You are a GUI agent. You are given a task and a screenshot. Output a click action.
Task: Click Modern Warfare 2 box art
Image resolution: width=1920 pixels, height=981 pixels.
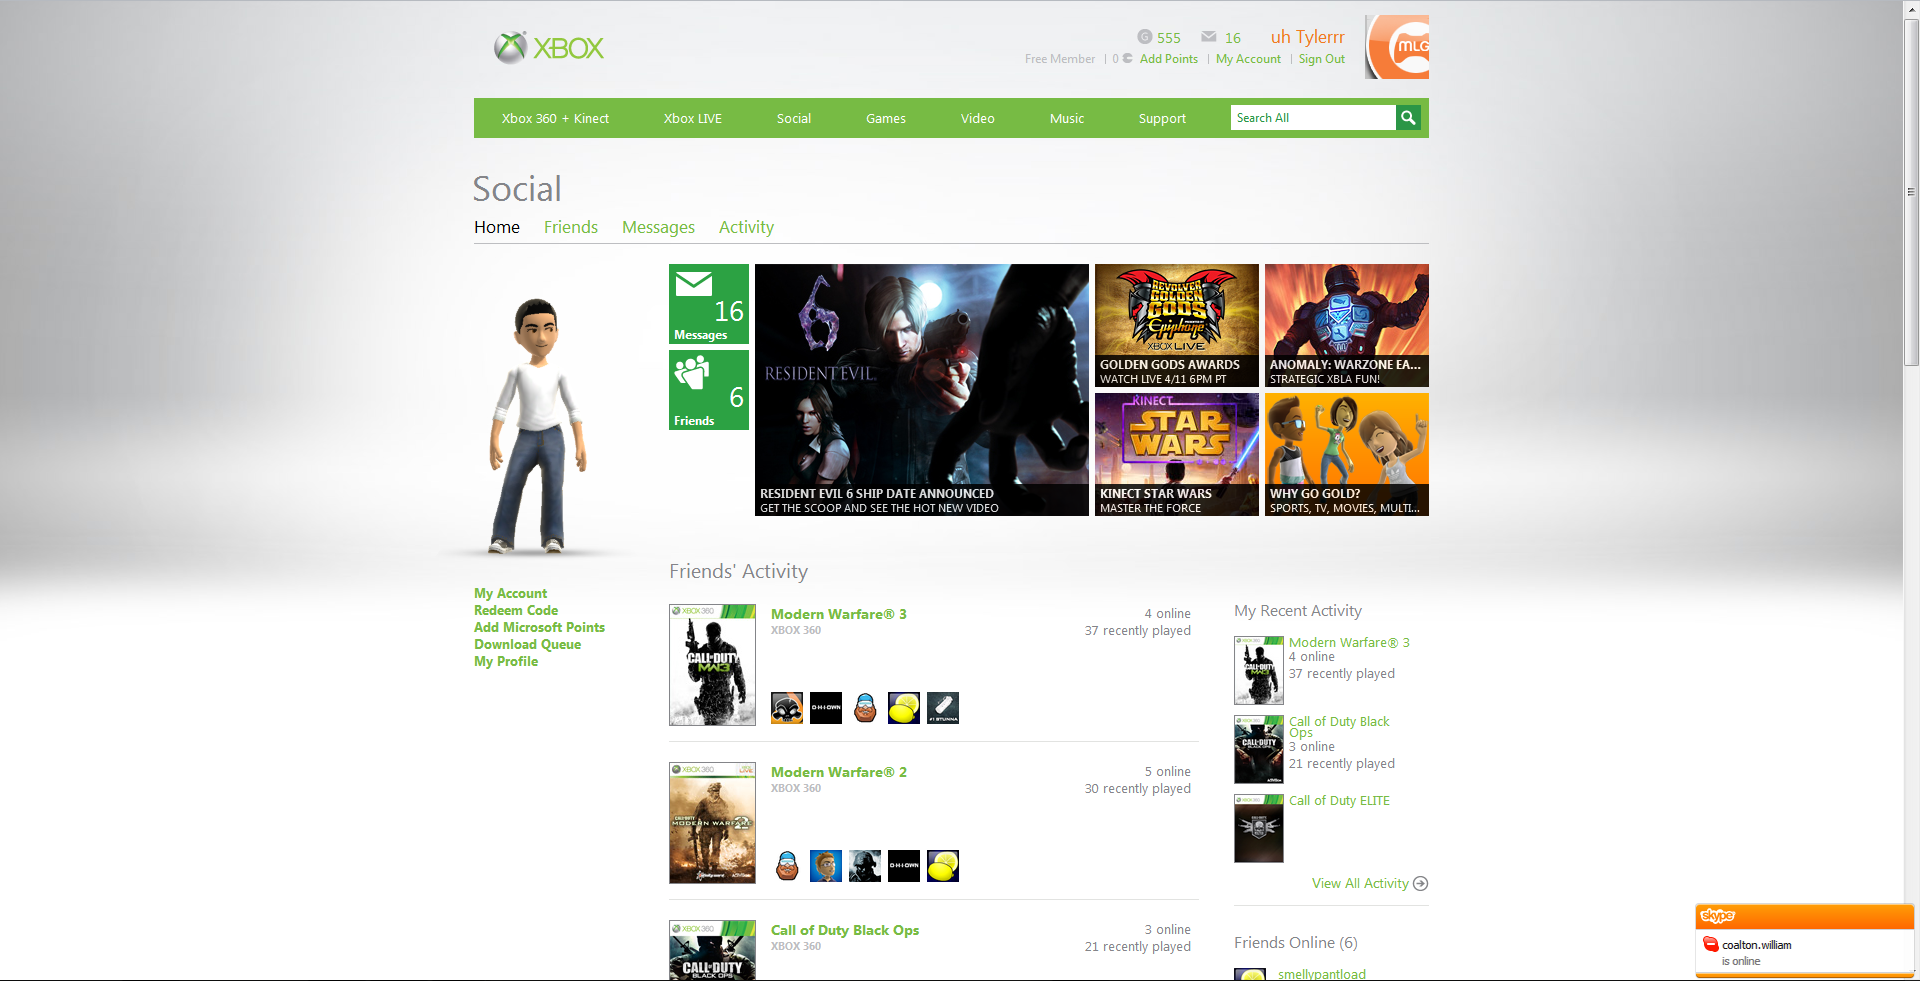(712, 823)
